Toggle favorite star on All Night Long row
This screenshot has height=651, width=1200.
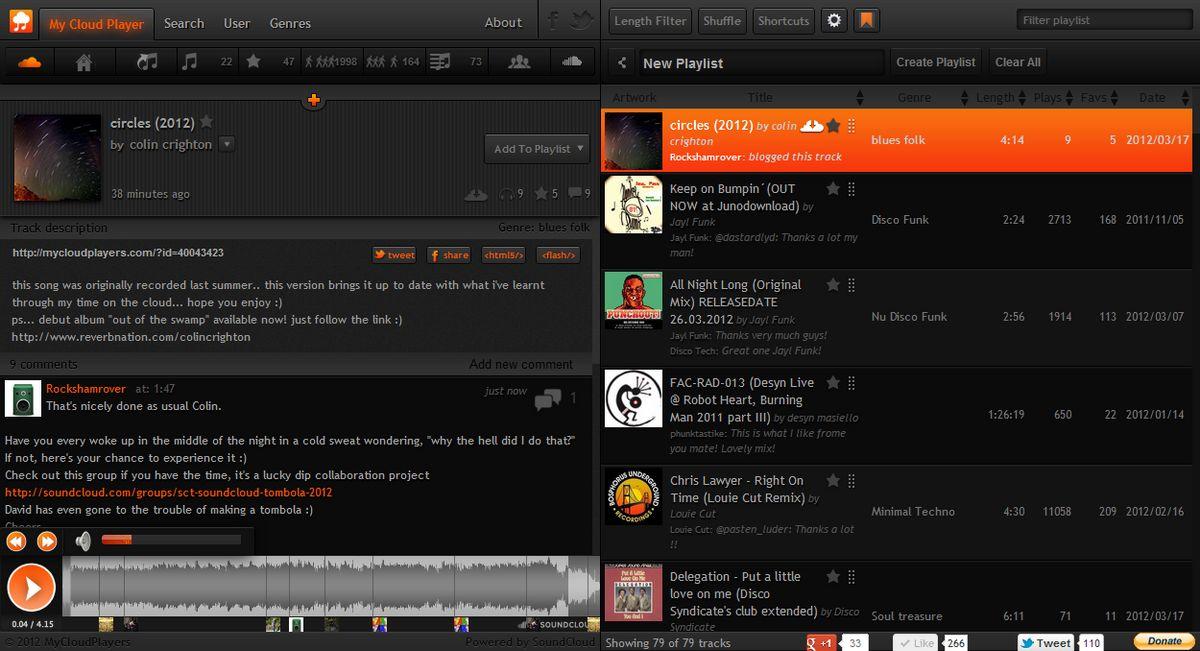tap(833, 284)
